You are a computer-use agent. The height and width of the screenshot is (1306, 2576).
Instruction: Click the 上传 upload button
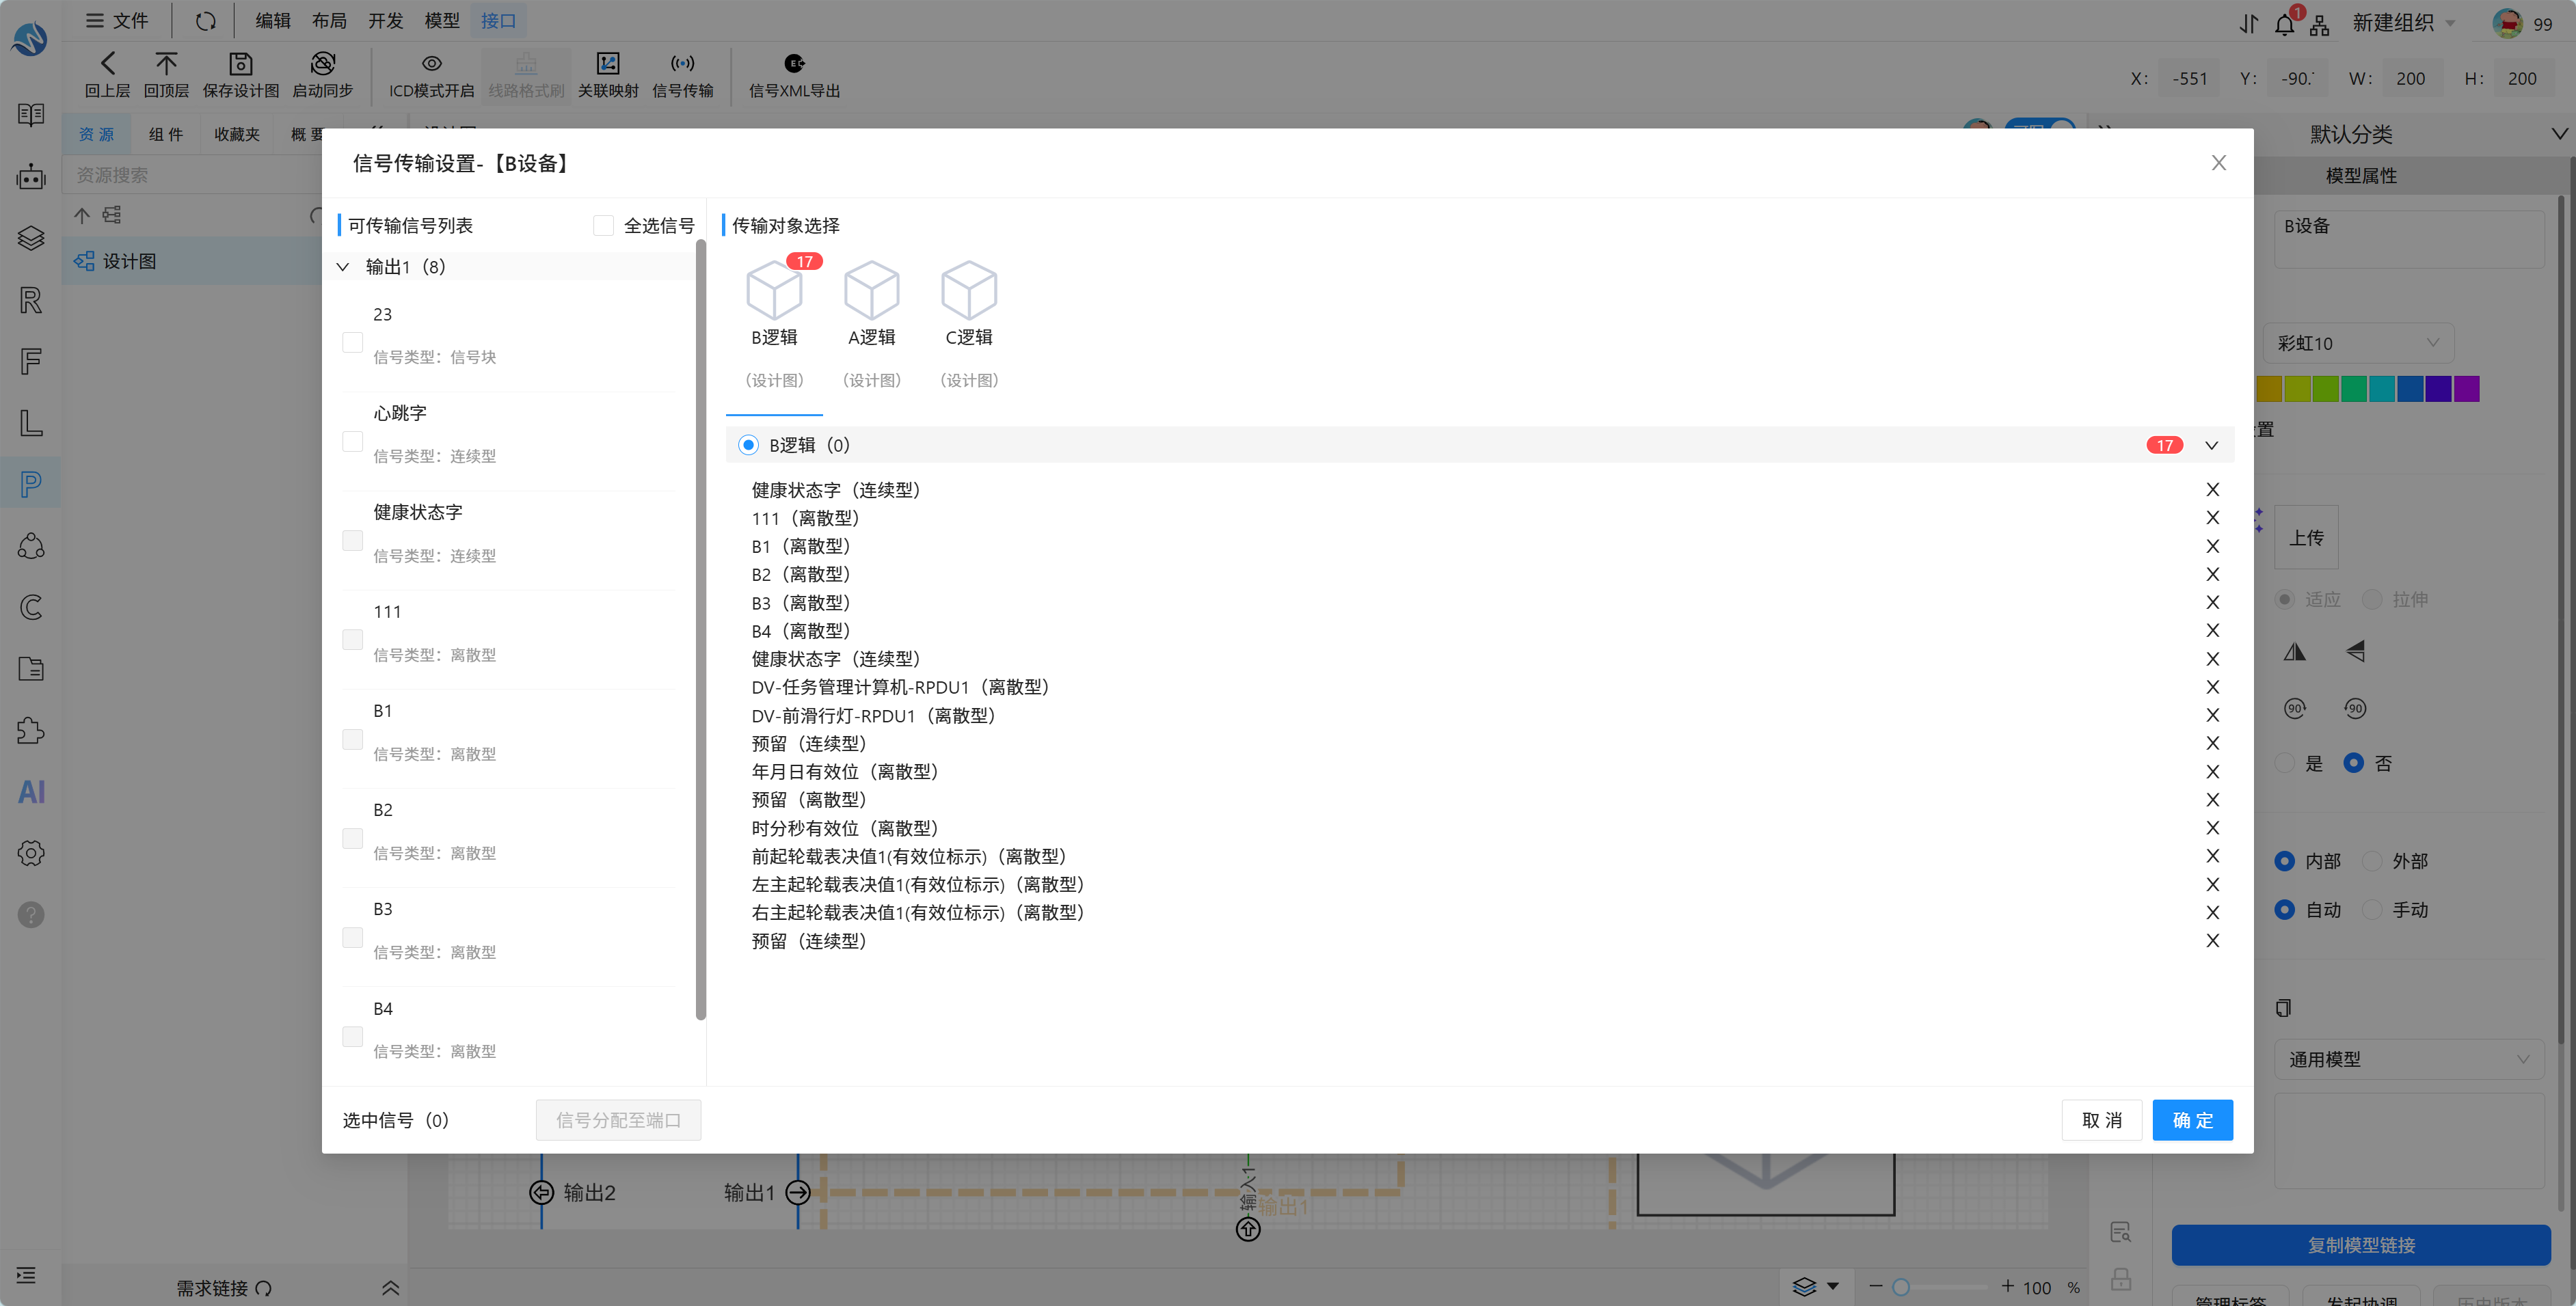pos(2306,537)
